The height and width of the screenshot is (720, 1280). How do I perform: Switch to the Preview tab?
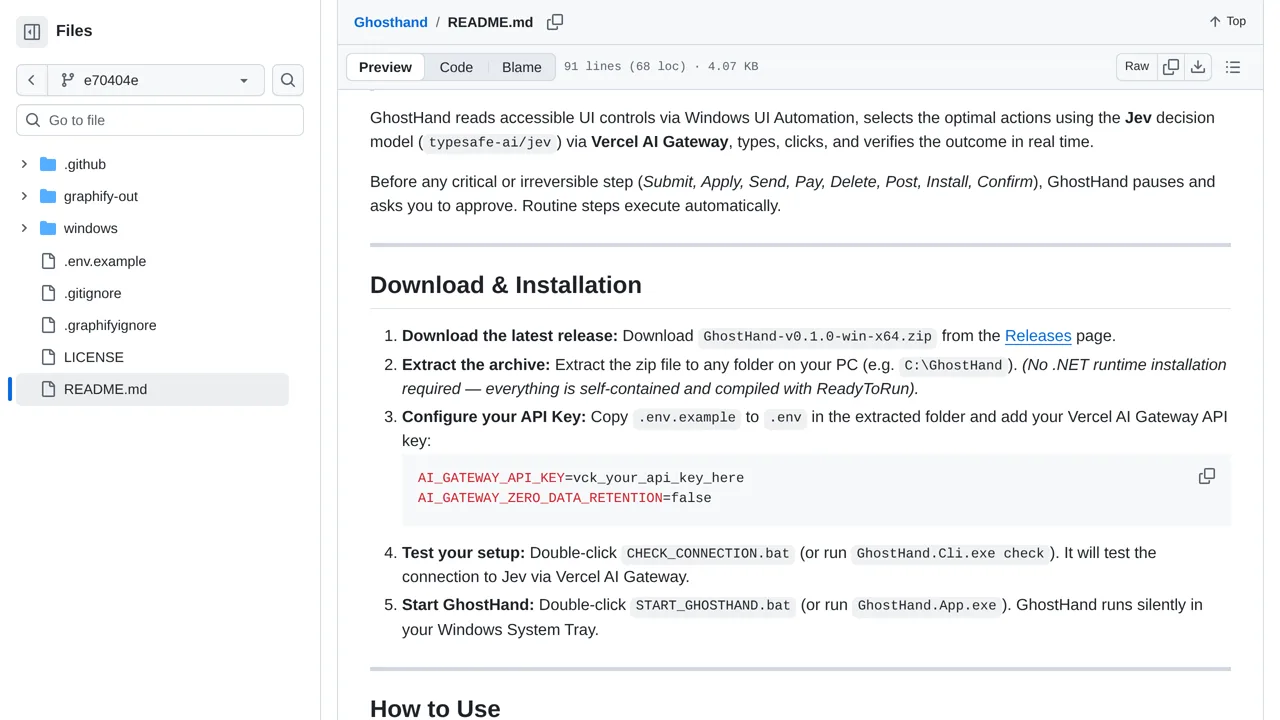[385, 67]
